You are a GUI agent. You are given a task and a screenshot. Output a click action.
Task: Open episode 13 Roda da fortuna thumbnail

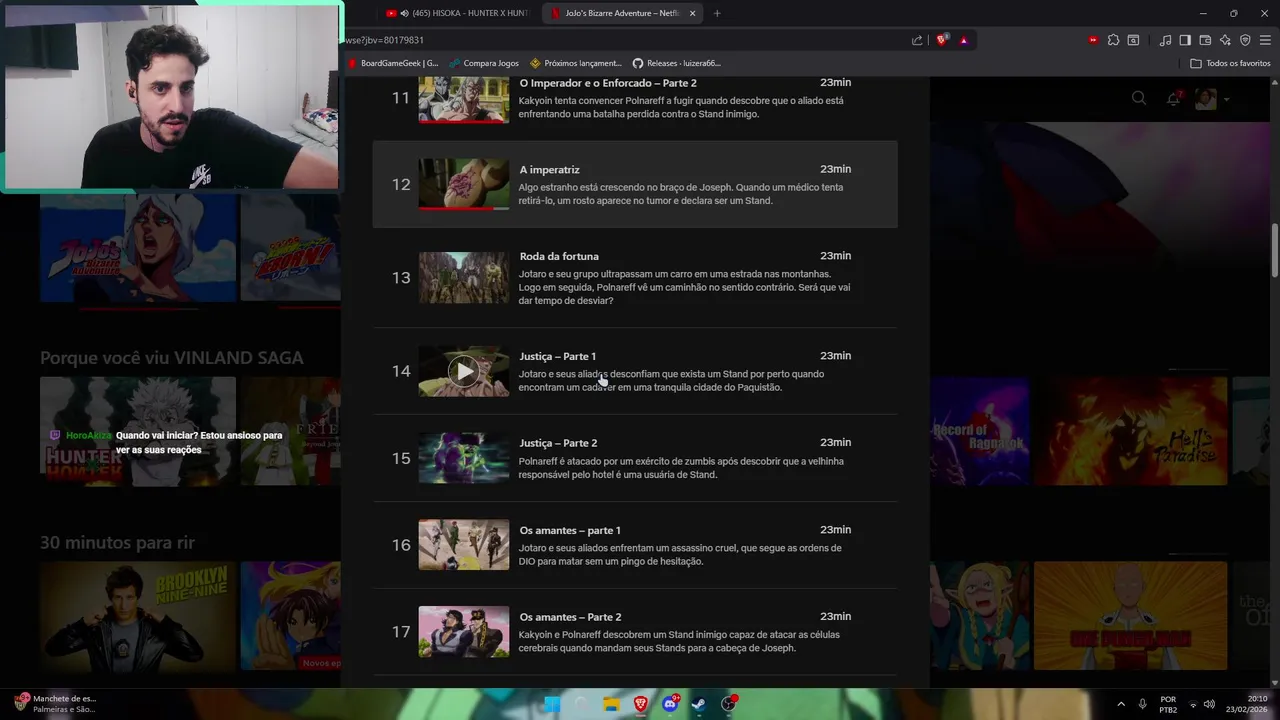tap(464, 277)
